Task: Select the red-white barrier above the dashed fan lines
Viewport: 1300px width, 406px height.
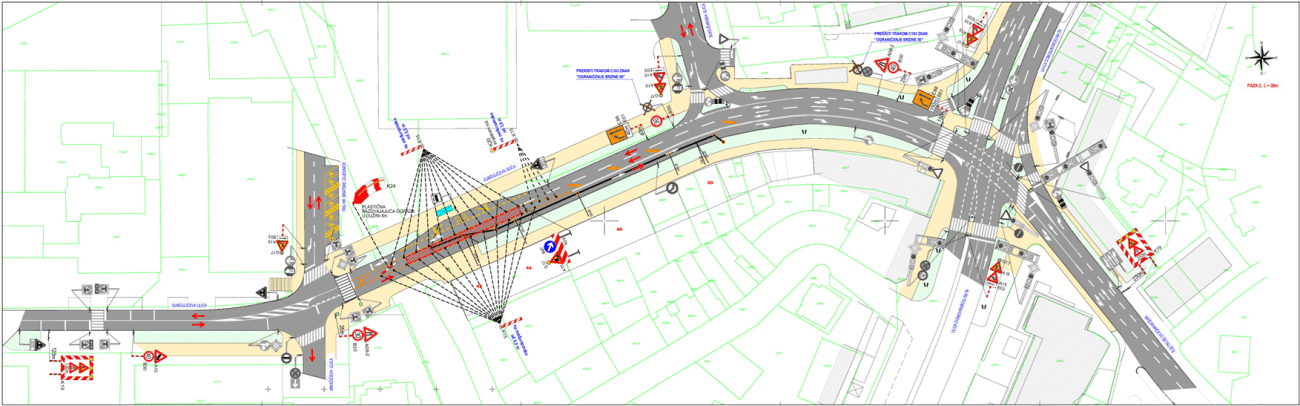Action: coord(411,148)
